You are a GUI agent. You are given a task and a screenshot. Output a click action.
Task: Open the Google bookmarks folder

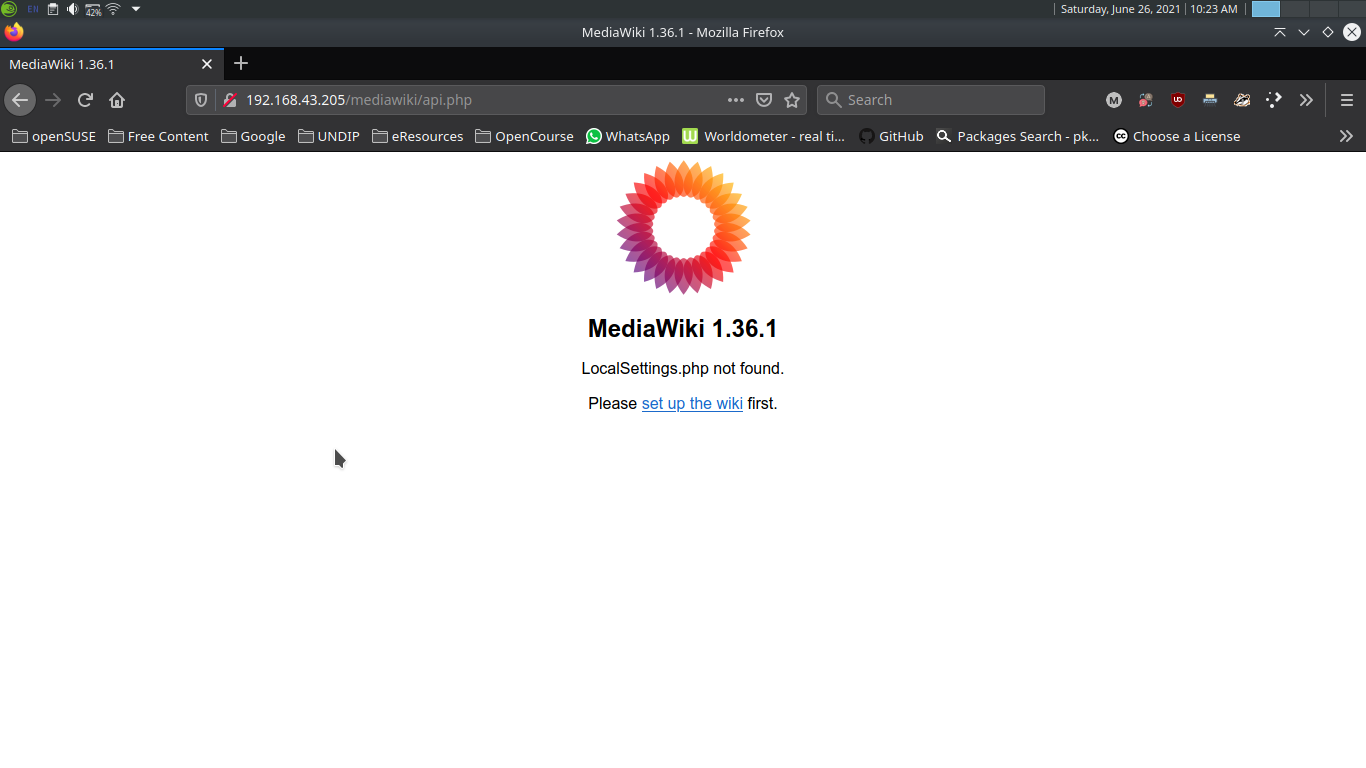point(253,136)
